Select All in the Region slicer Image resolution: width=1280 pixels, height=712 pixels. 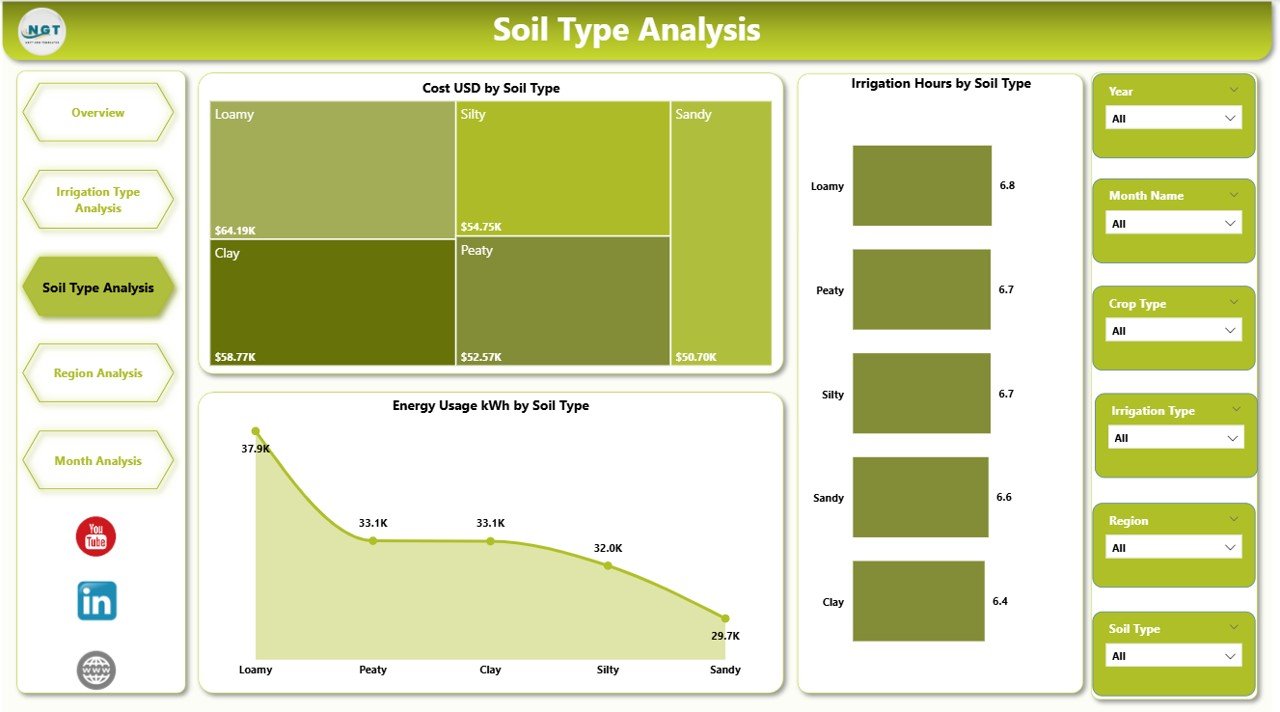(1173, 547)
